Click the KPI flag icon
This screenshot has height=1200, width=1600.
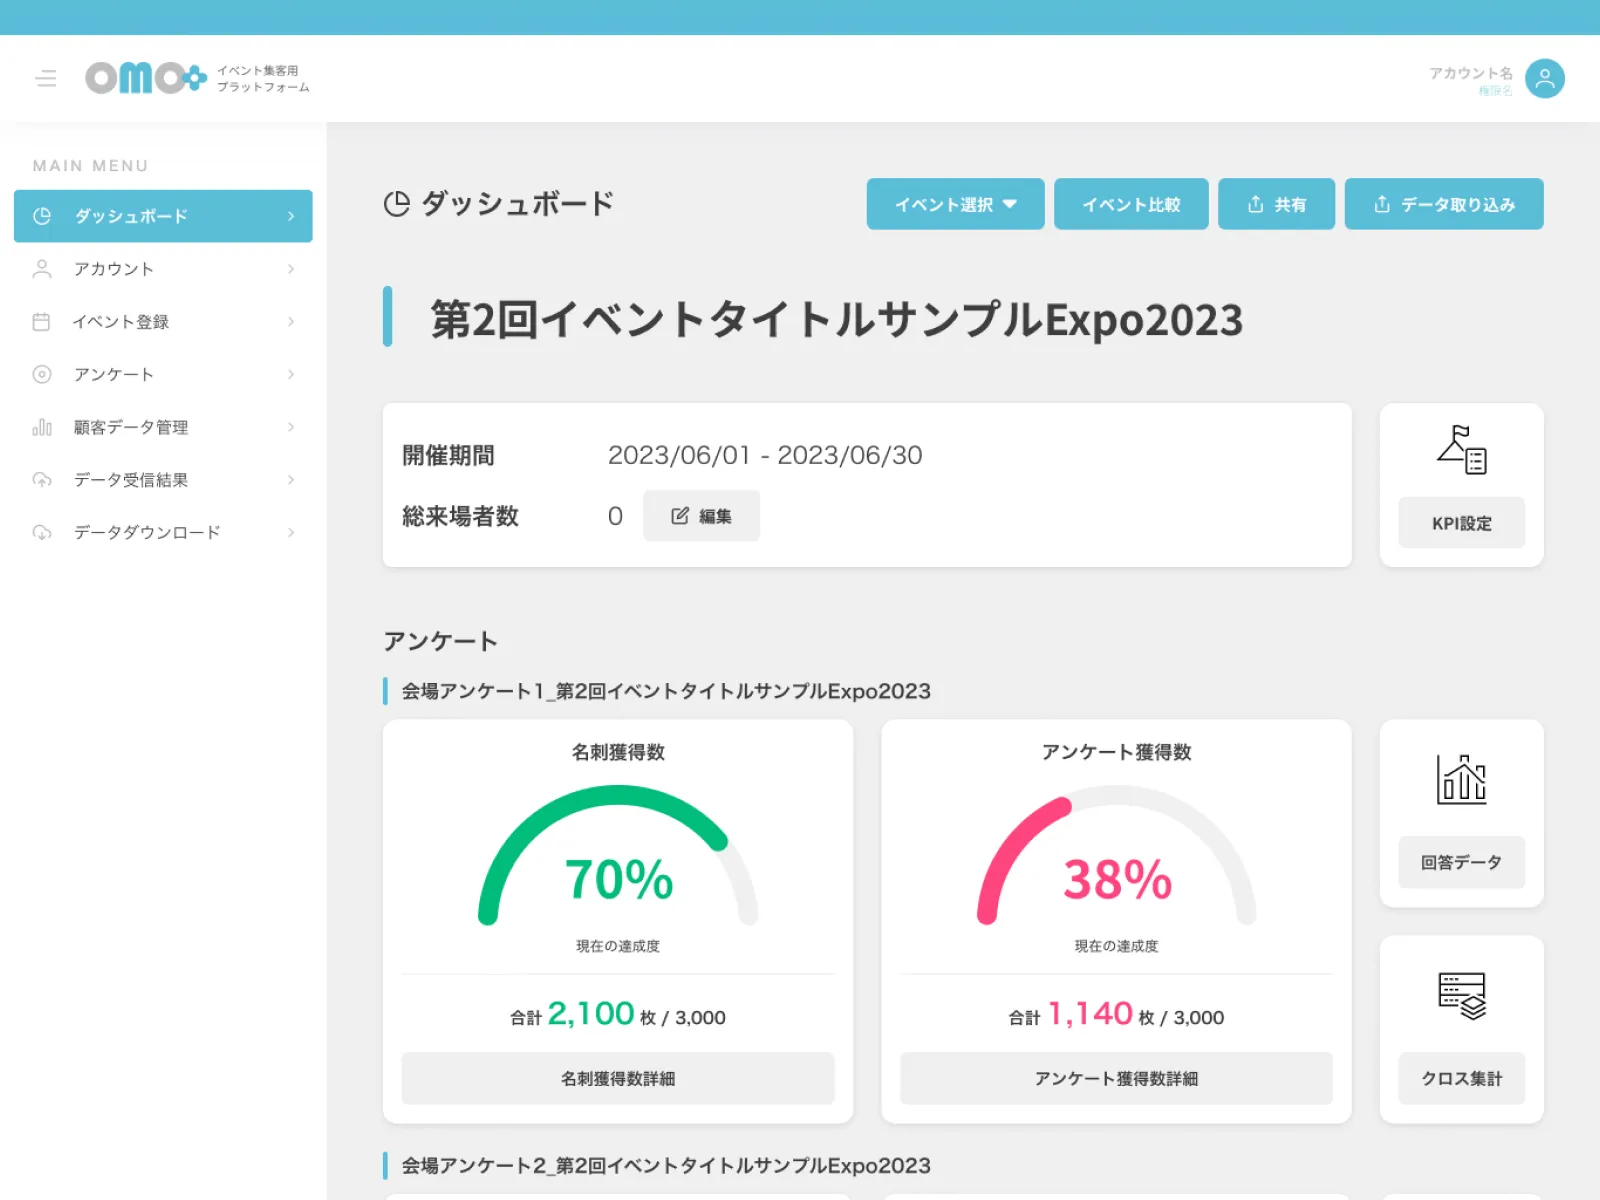(1461, 449)
